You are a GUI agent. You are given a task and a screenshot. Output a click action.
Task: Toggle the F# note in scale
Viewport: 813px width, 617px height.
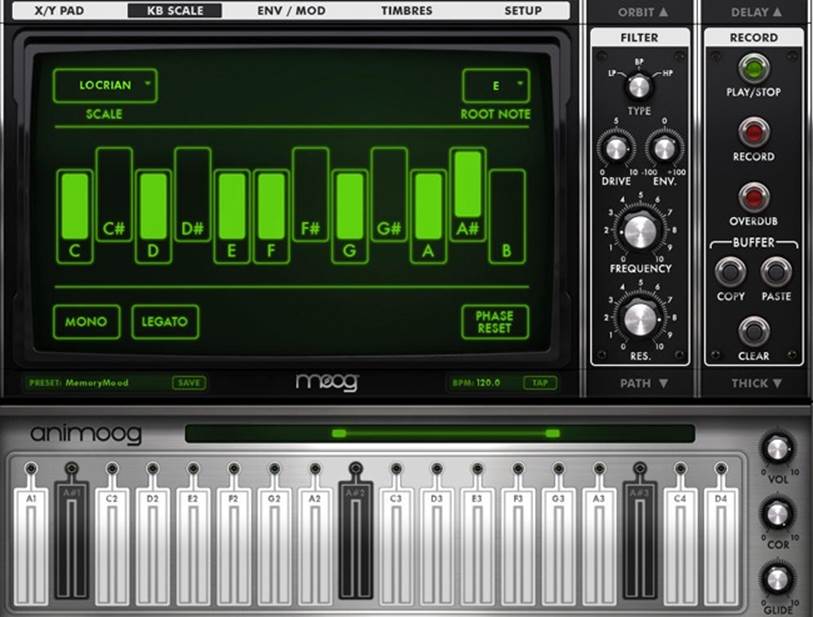coord(311,194)
